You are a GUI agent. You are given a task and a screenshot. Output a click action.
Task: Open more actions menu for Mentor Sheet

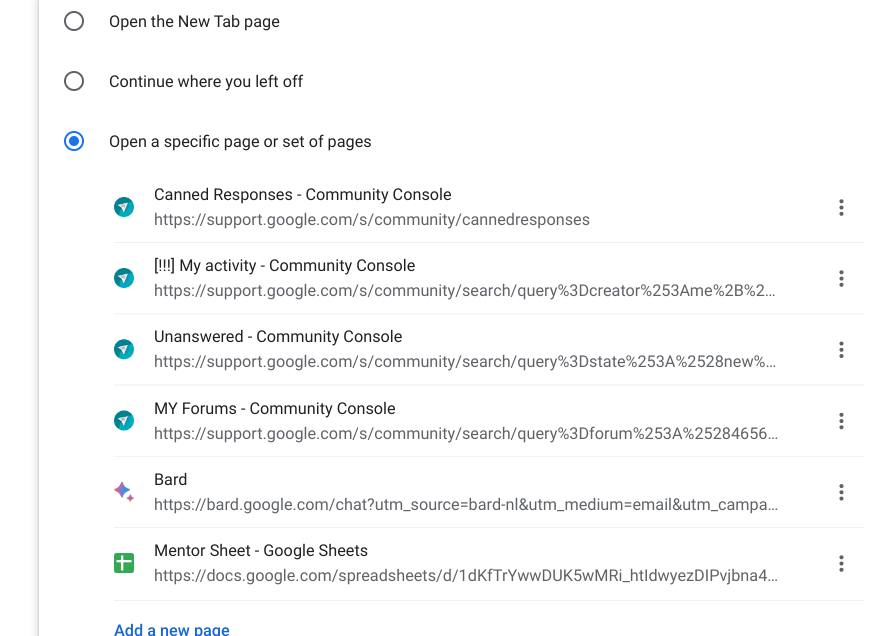point(841,563)
